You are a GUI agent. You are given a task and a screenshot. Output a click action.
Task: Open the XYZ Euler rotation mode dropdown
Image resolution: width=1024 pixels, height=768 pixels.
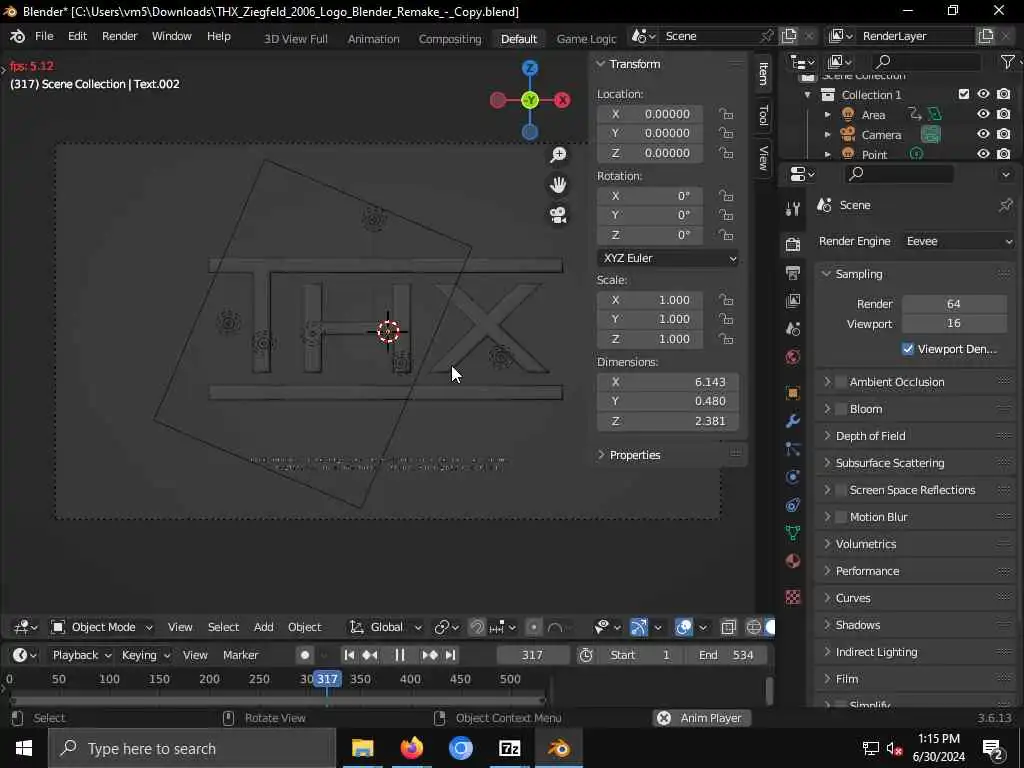coord(667,258)
